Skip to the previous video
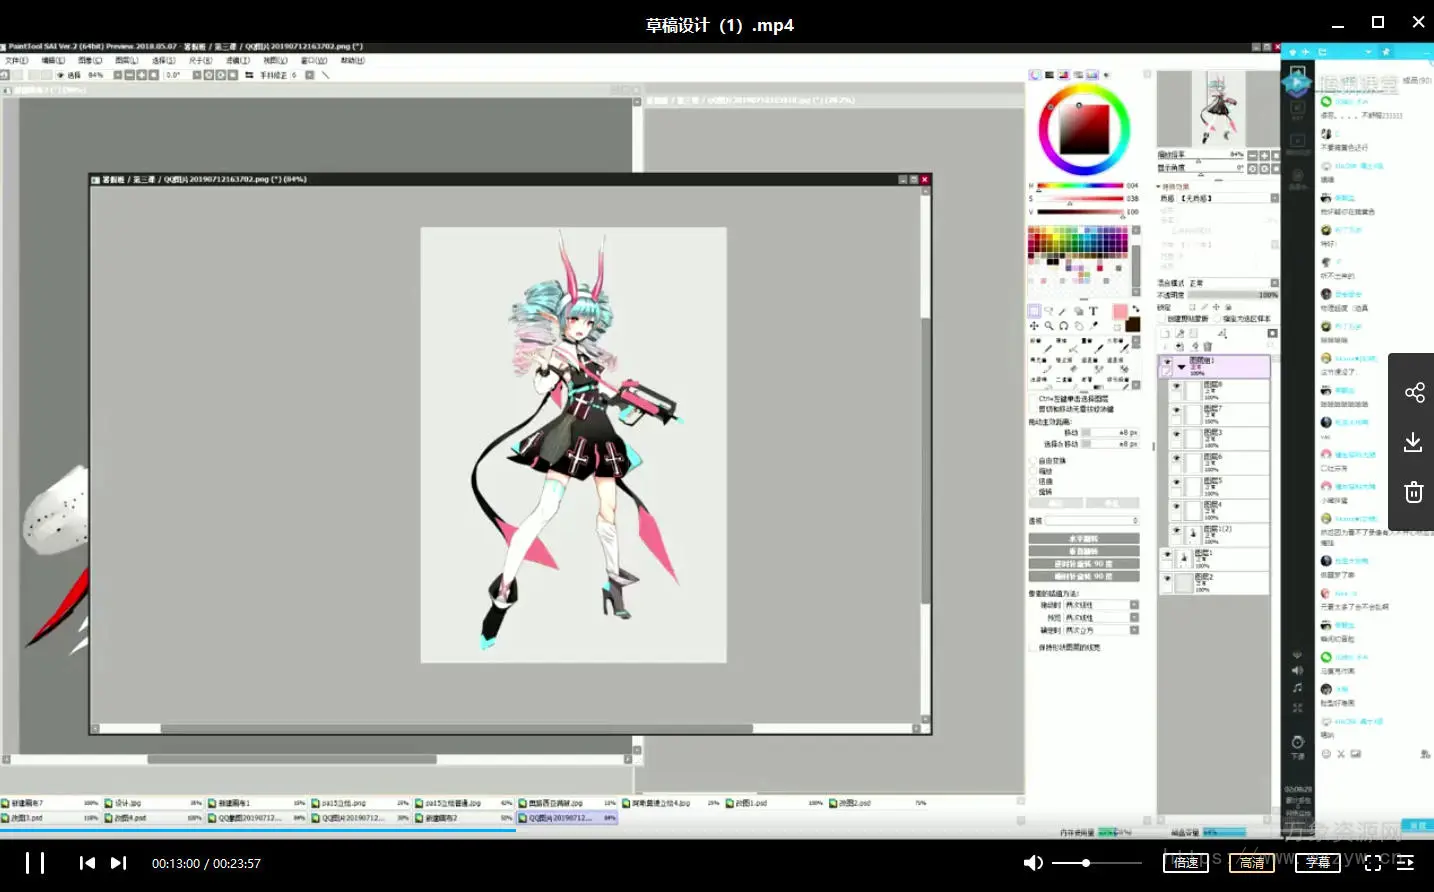This screenshot has width=1434, height=892. click(87, 863)
